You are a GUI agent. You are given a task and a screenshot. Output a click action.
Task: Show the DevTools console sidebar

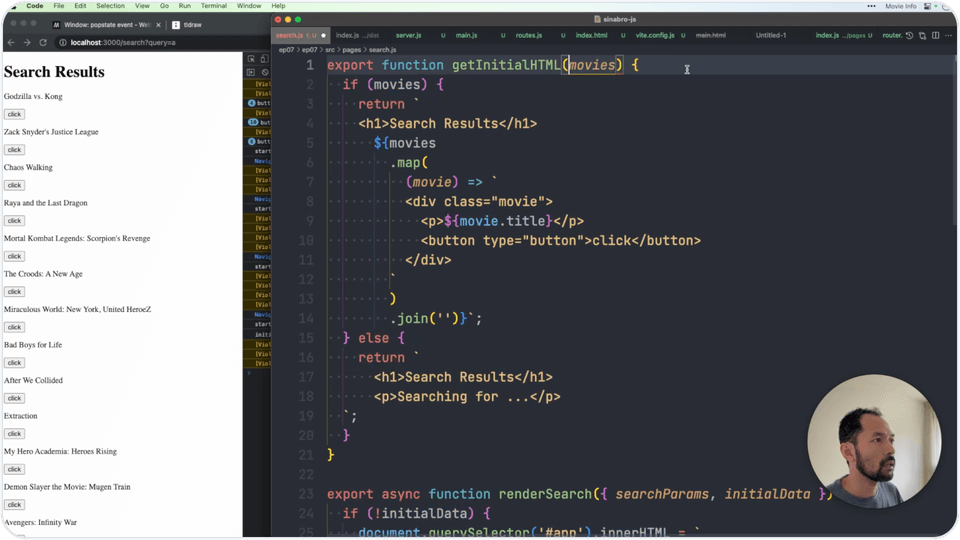coord(252,72)
